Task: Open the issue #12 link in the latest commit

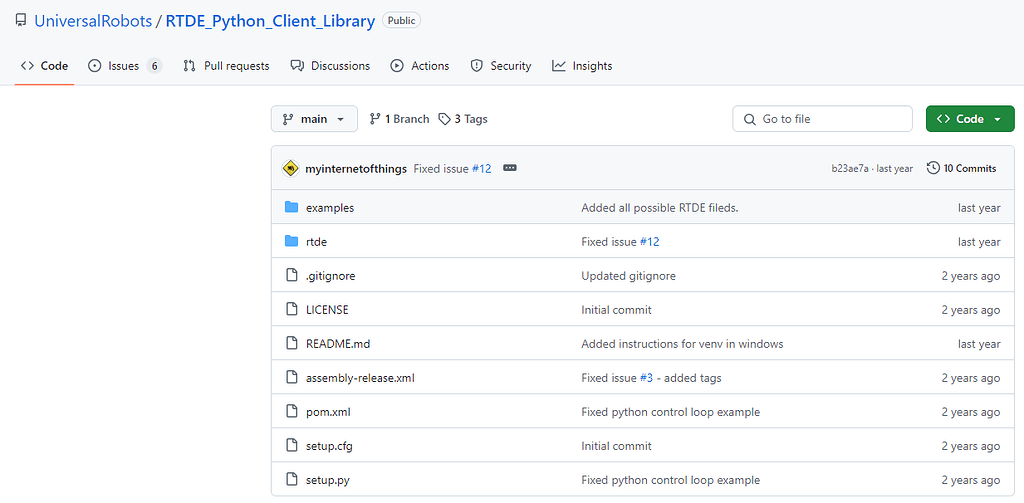Action: [x=481, y=169]
